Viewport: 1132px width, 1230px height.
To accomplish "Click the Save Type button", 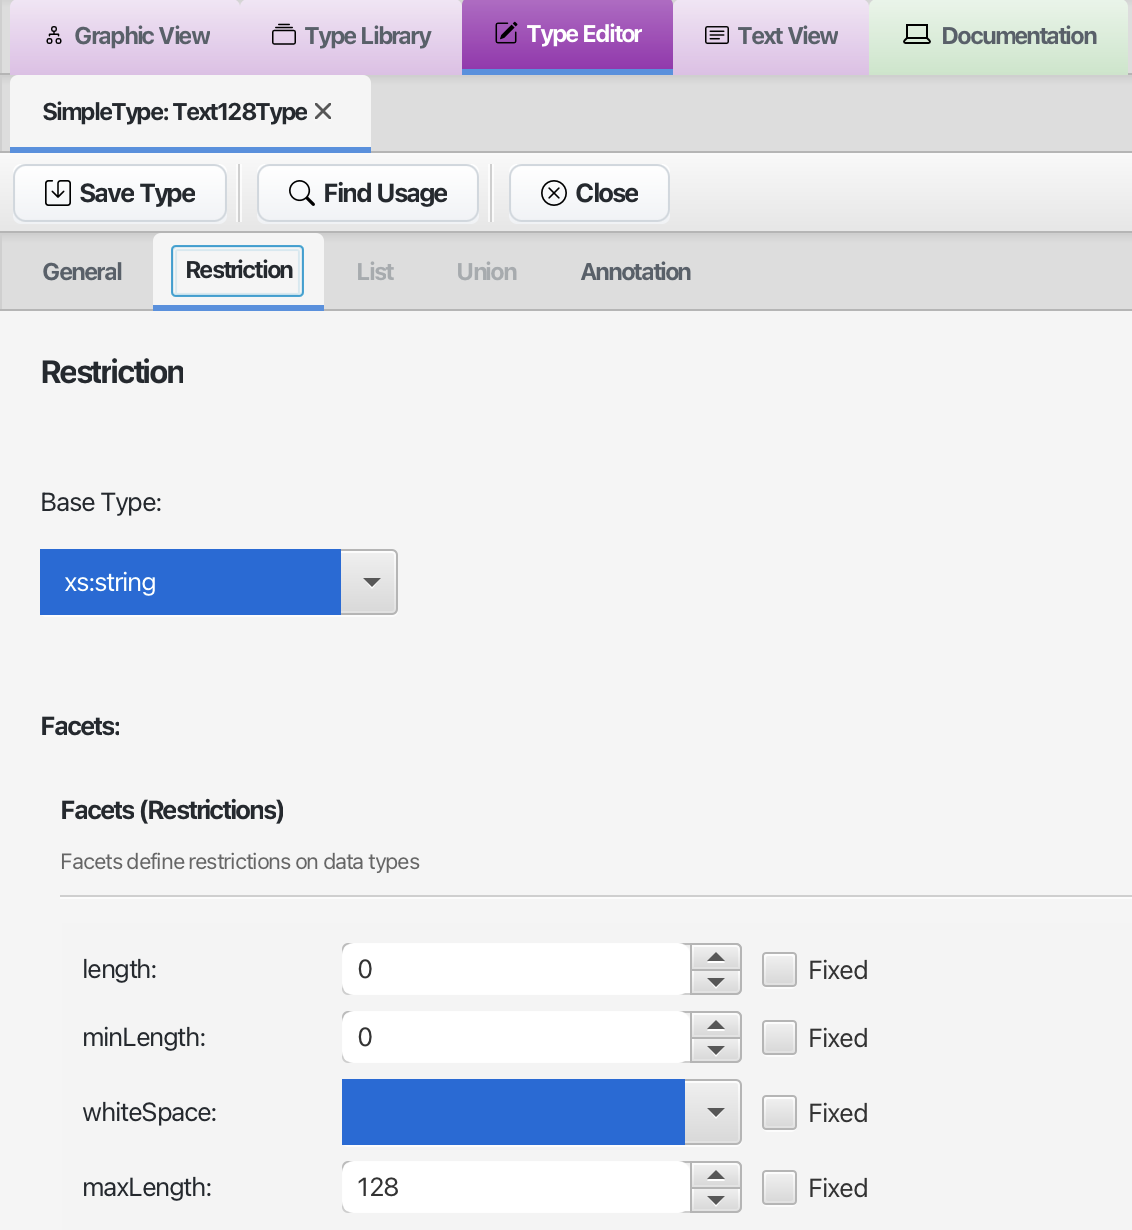I will 119,192.
